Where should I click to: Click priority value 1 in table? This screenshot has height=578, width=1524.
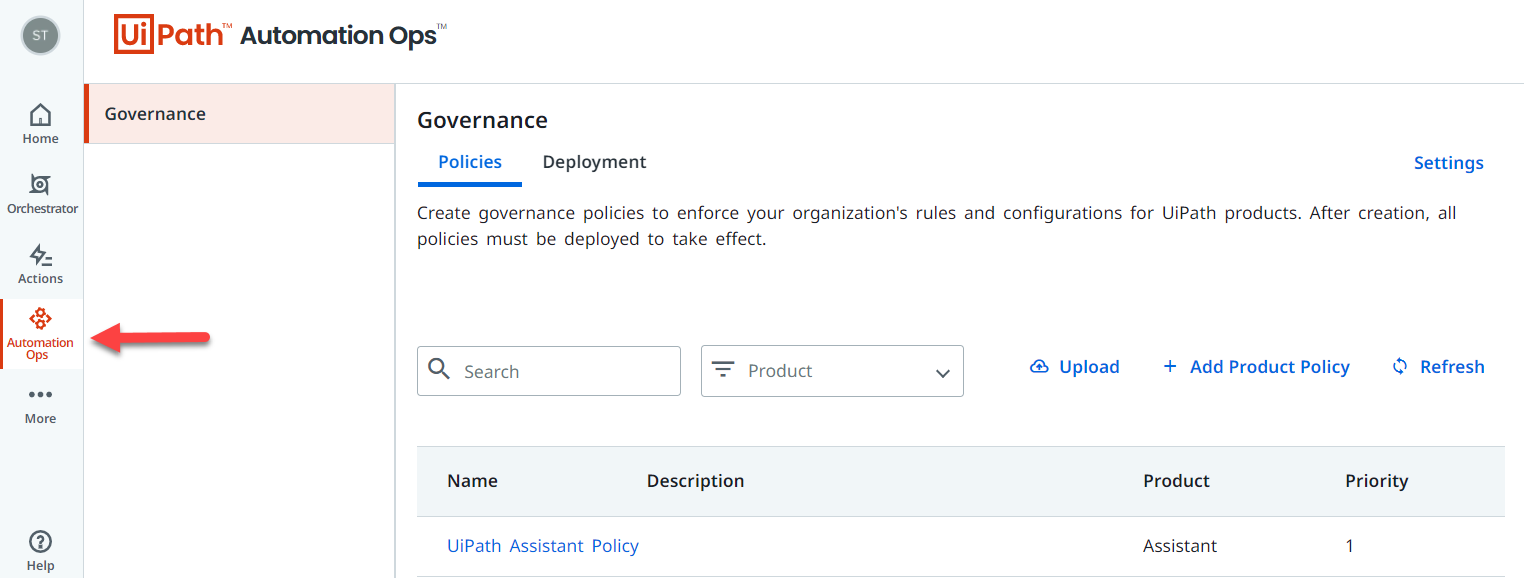click(1350, 546)
